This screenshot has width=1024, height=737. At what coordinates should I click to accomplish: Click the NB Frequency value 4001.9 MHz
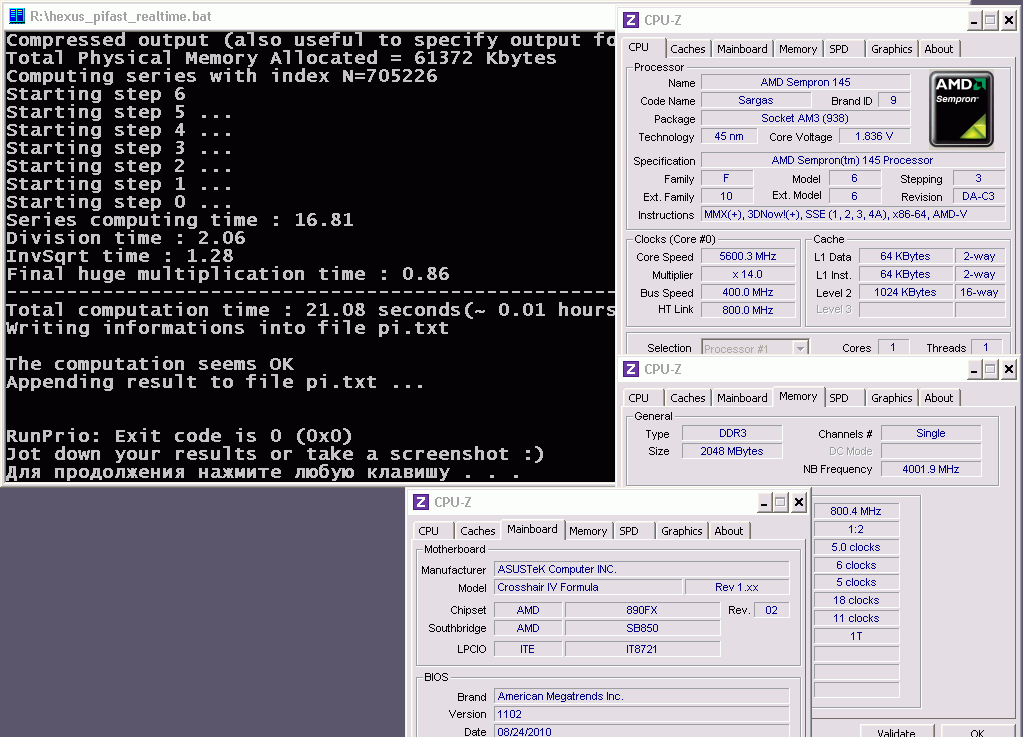(931, 469)
